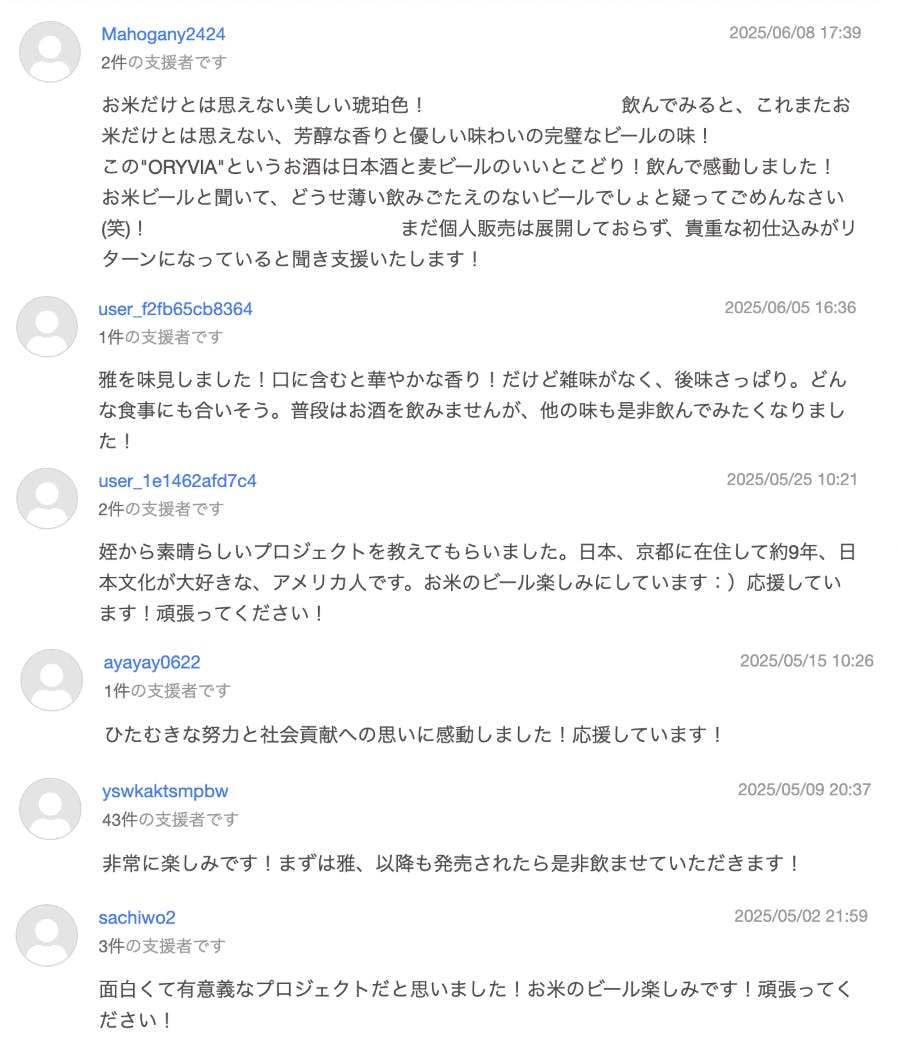Click the avatar beside user_f2fb65cb8364
This screenshot has height=1060, width=898.
[47, 326]
